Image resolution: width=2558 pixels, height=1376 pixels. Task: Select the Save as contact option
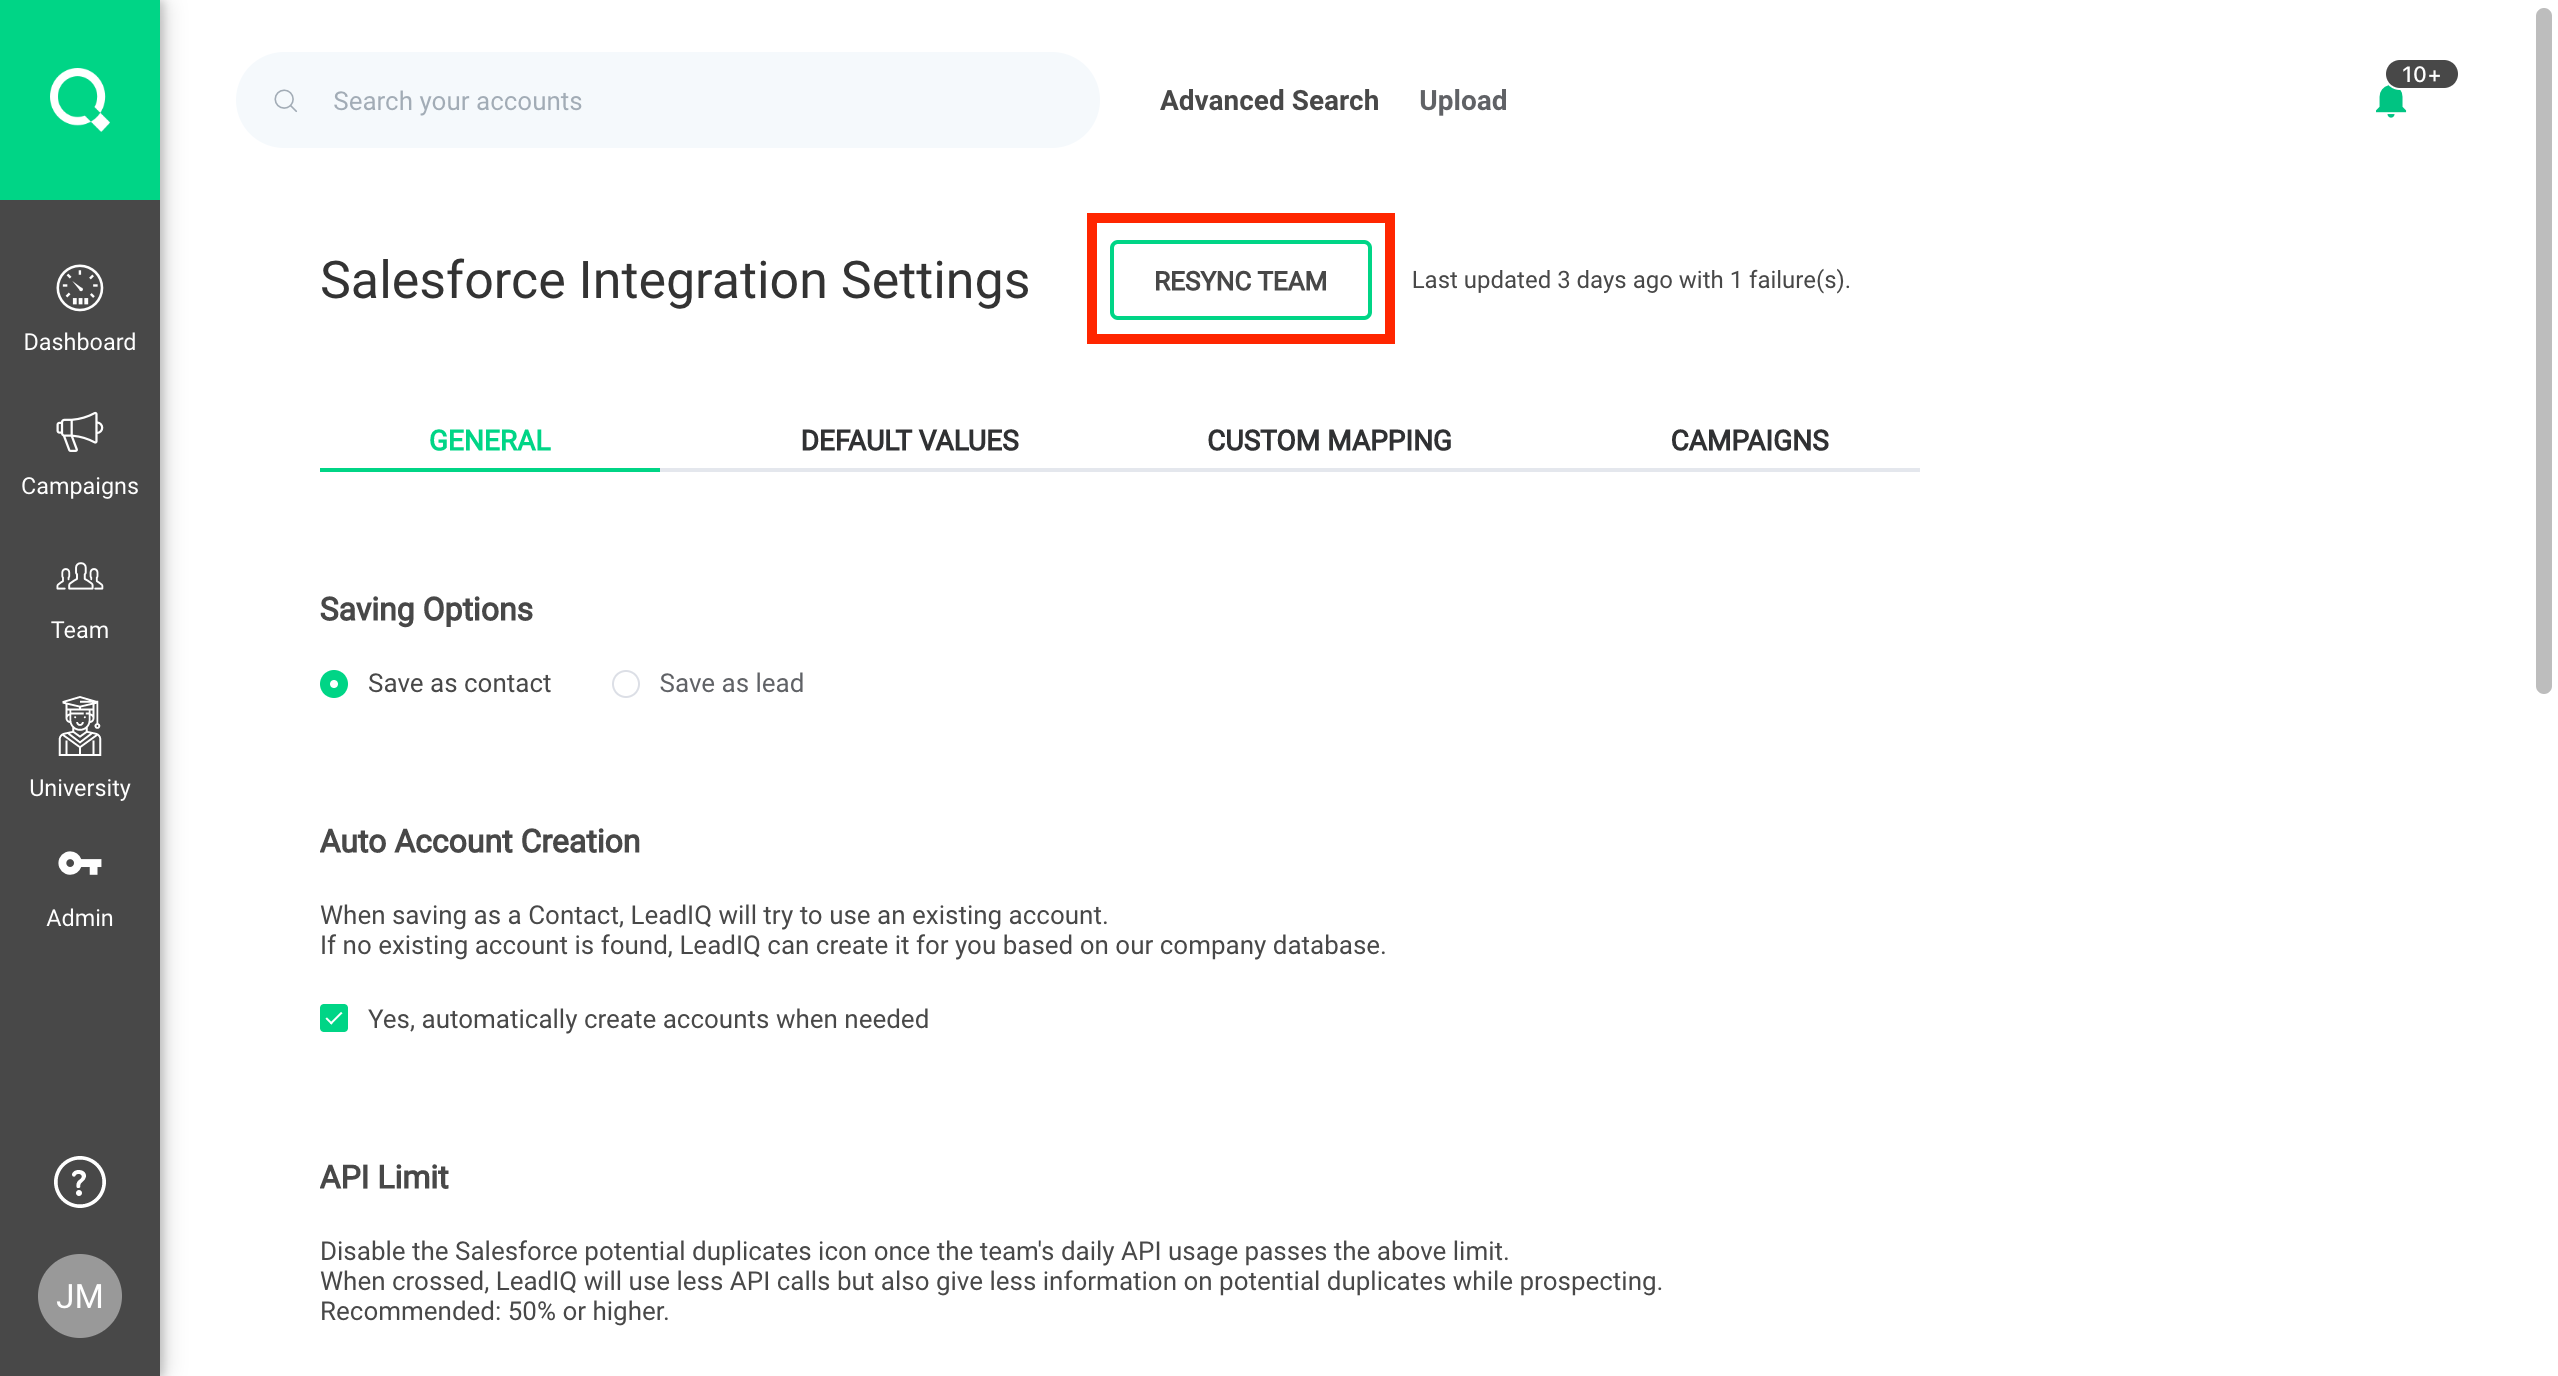(334, 684)
